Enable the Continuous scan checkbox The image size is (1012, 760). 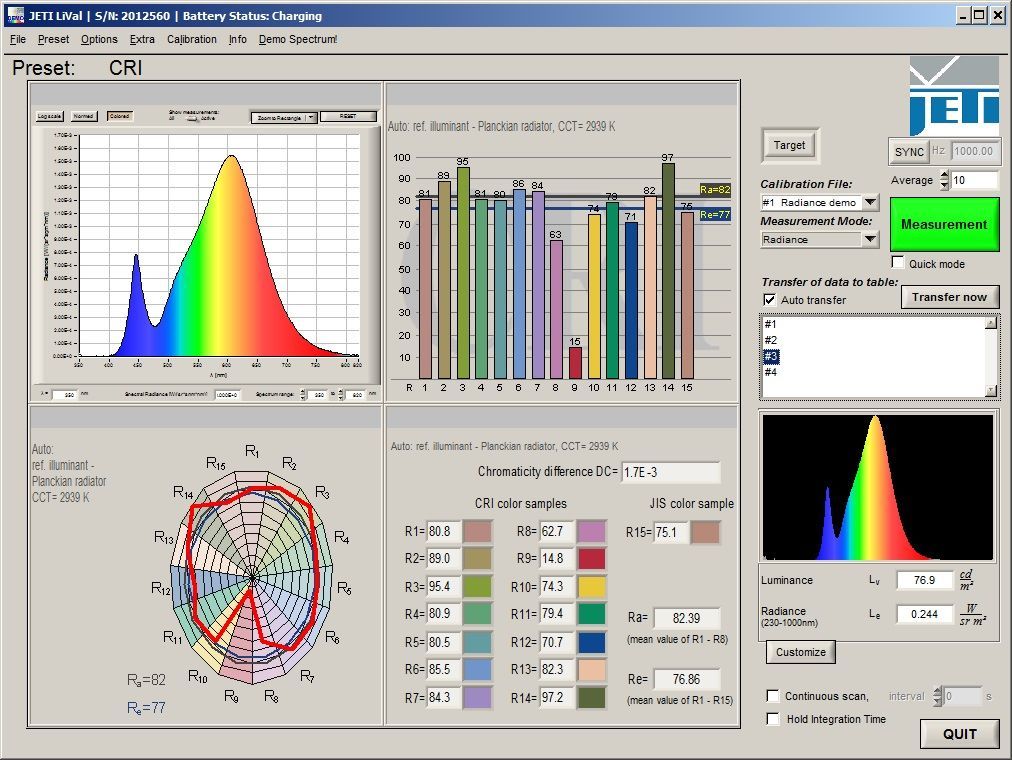(x=773, y=696)
